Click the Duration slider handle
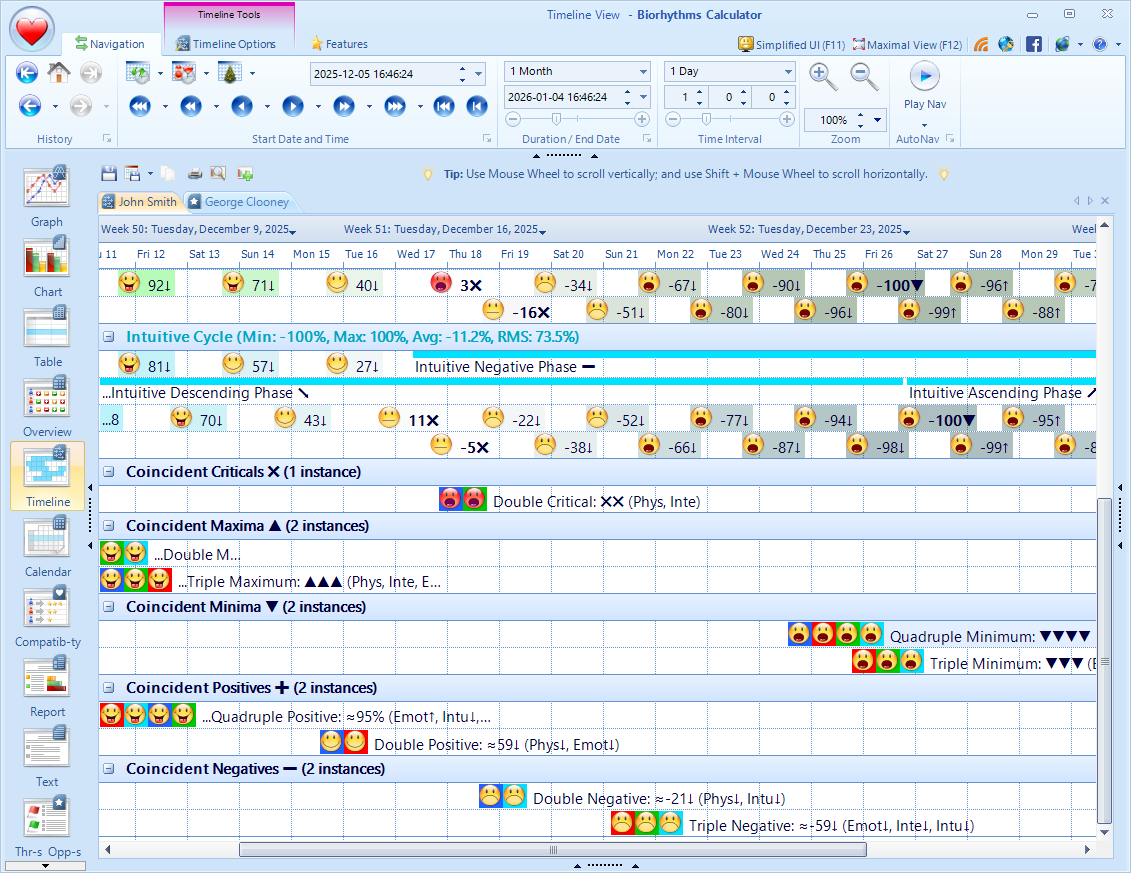The width and height of the screenshot is (1131, 873). point(556,119)
